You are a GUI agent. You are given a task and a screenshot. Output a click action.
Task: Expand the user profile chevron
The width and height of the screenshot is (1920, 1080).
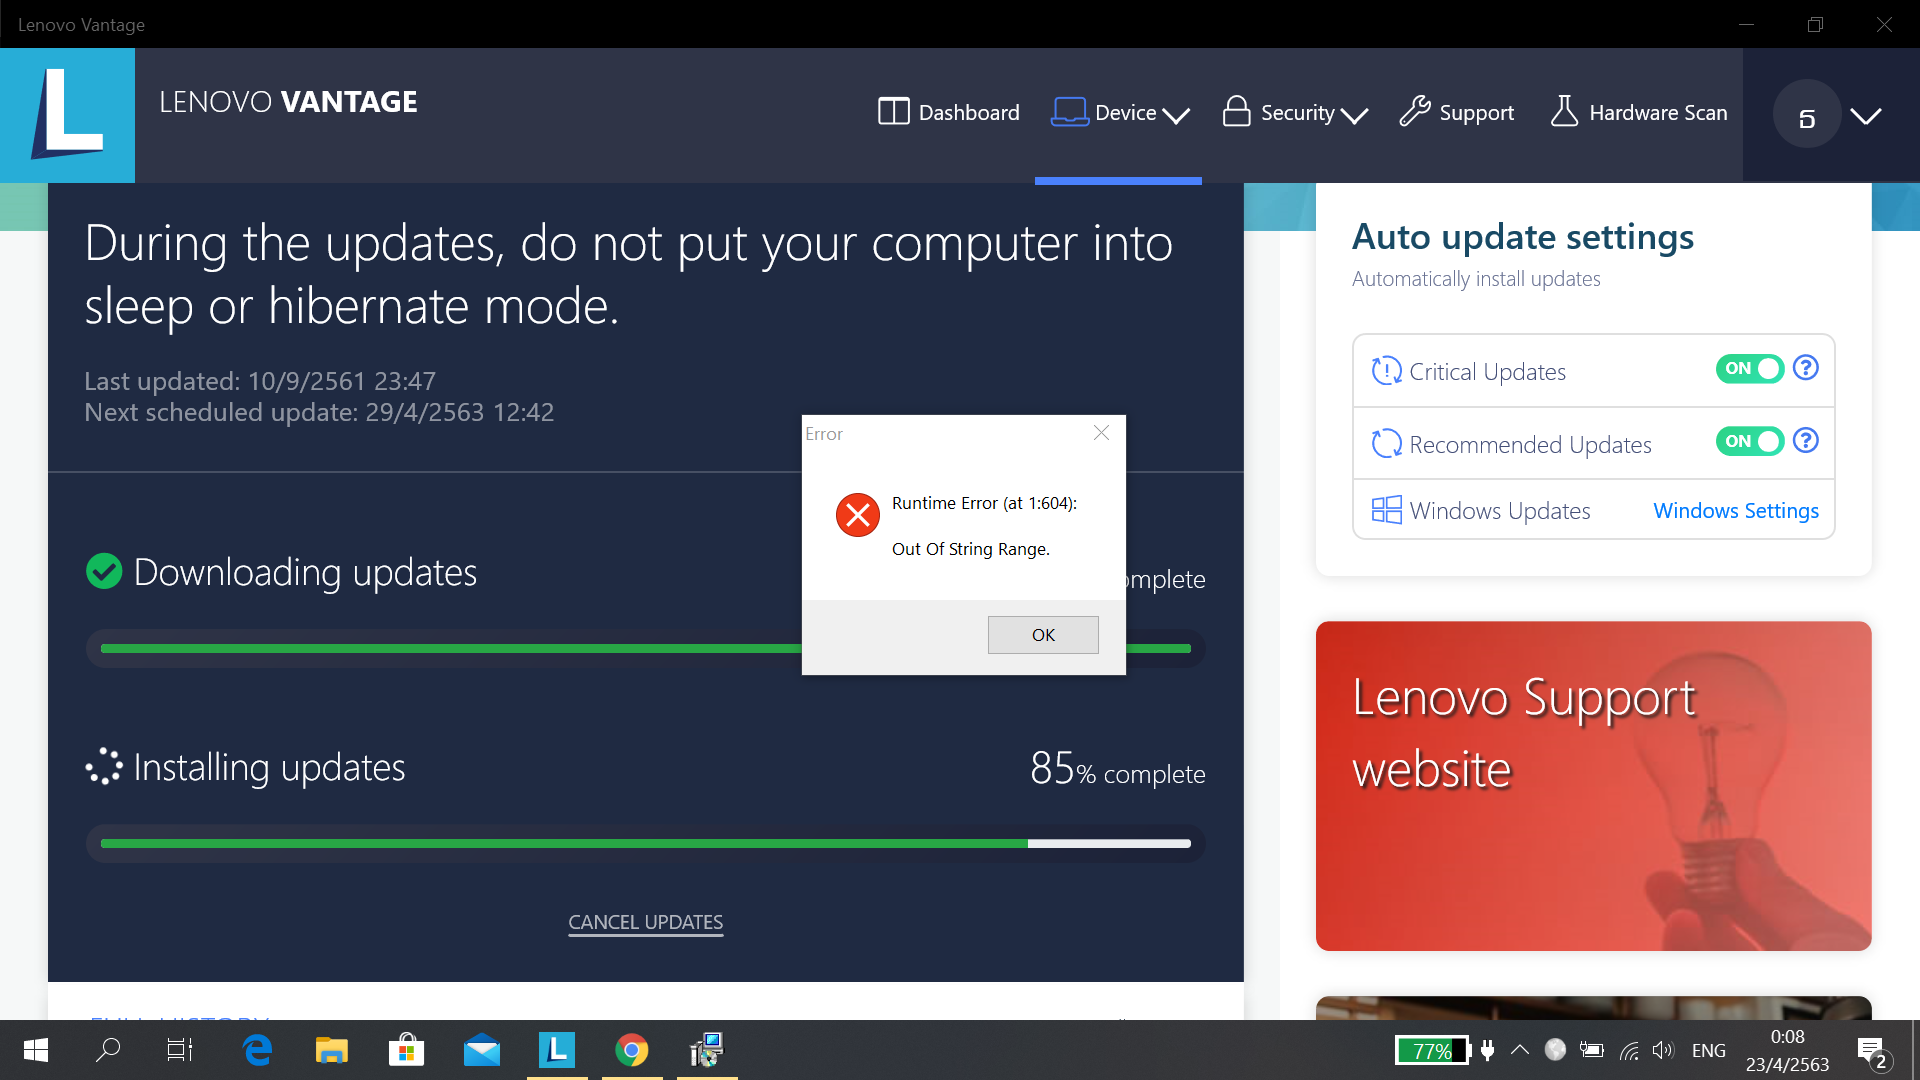pos(1865,116)
